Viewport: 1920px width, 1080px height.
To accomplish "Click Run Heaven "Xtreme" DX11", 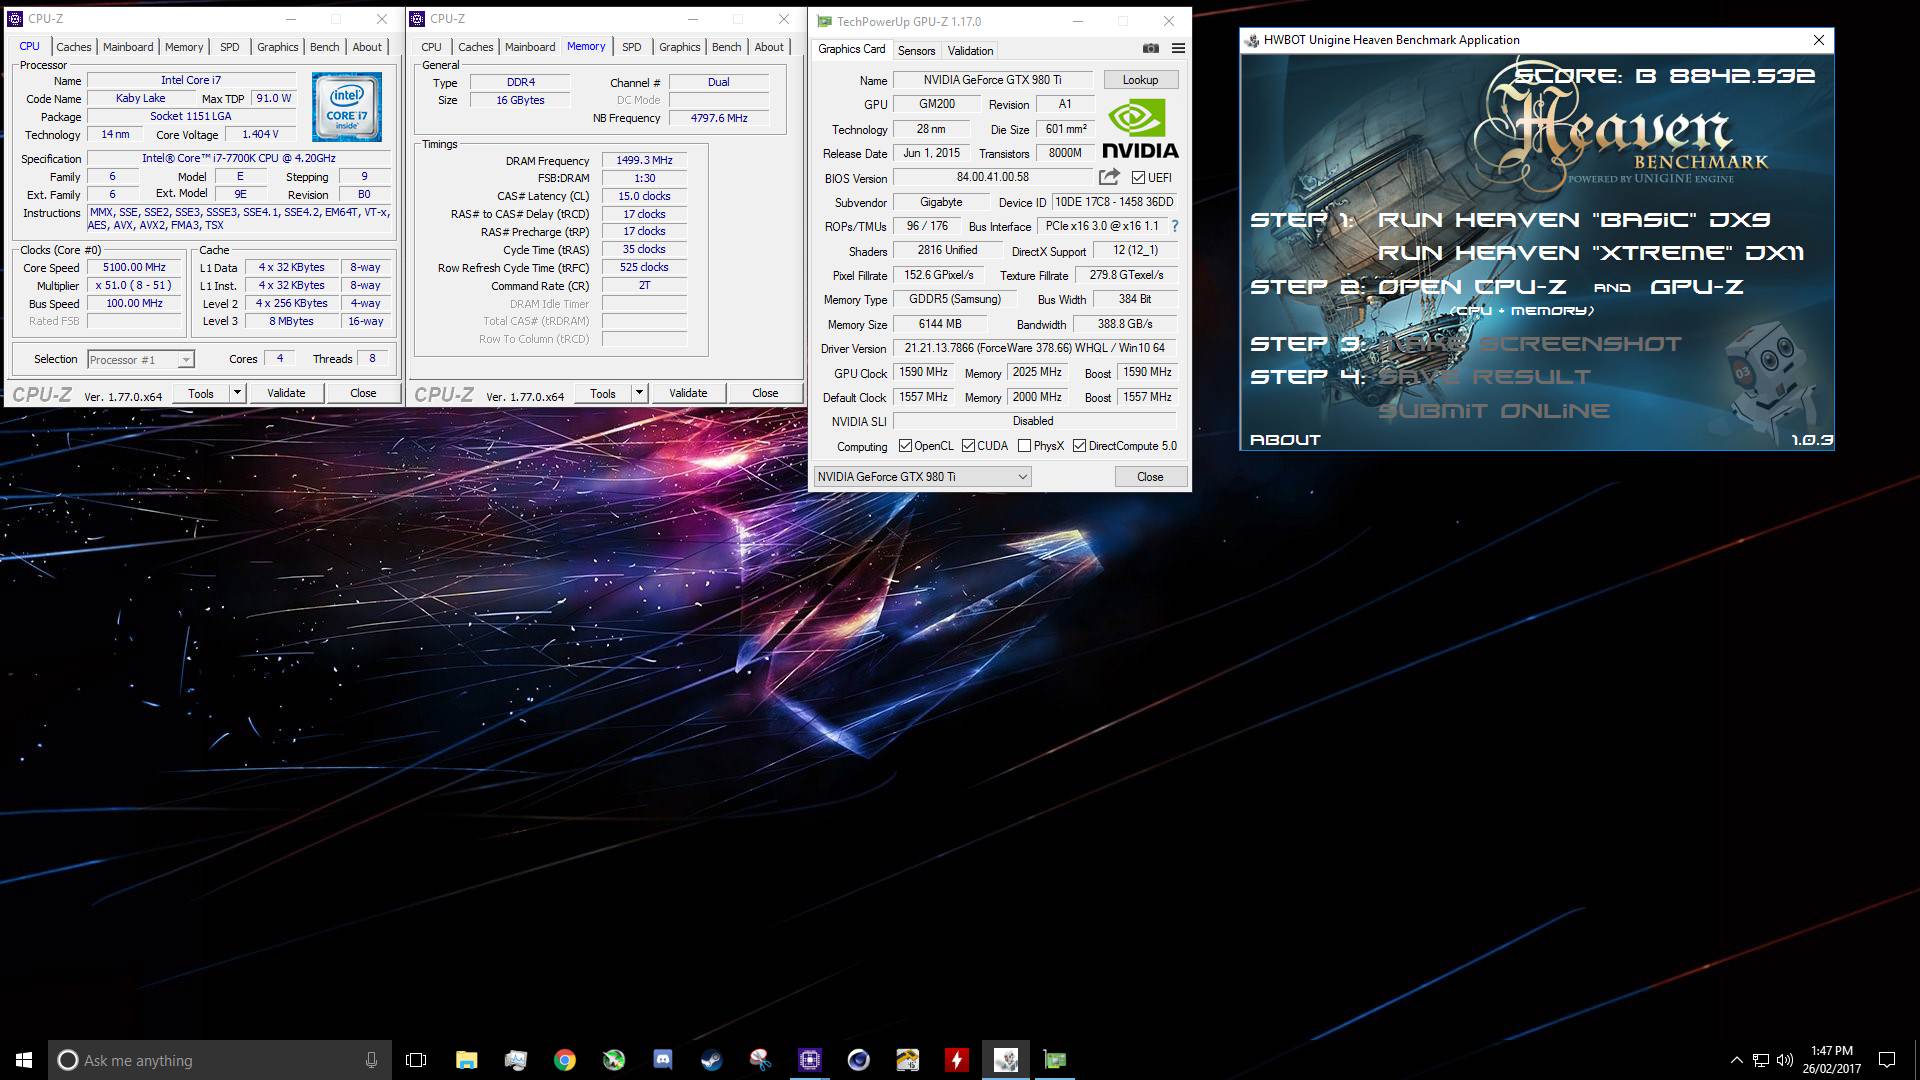I will pos(1591,253).
